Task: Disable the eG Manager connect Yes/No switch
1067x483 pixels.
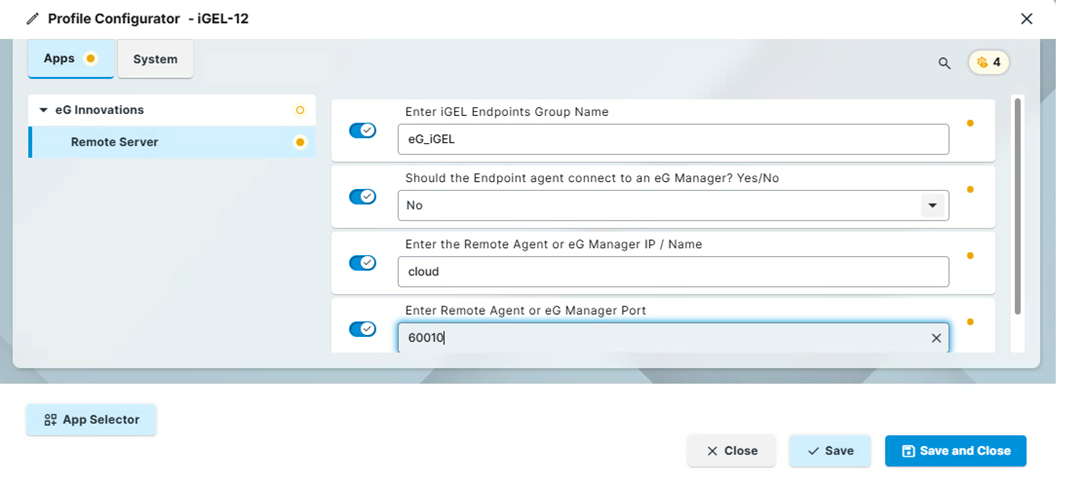Action: click(363, 197)
